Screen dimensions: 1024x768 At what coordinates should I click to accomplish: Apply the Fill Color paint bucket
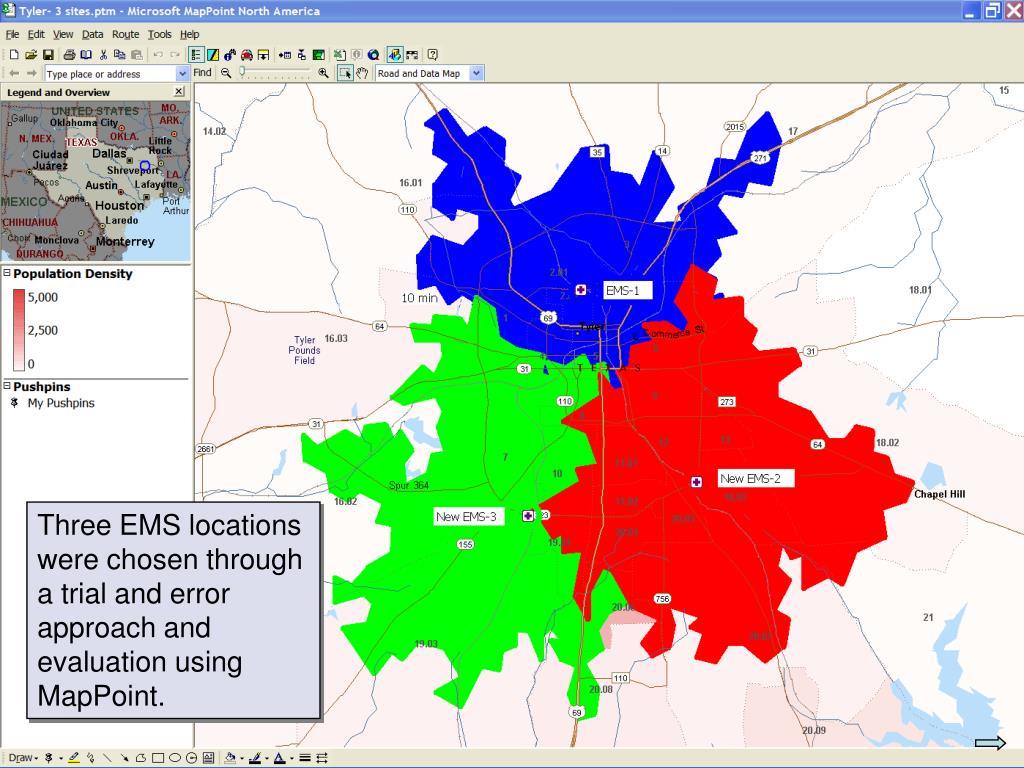(x=230, y=758)
